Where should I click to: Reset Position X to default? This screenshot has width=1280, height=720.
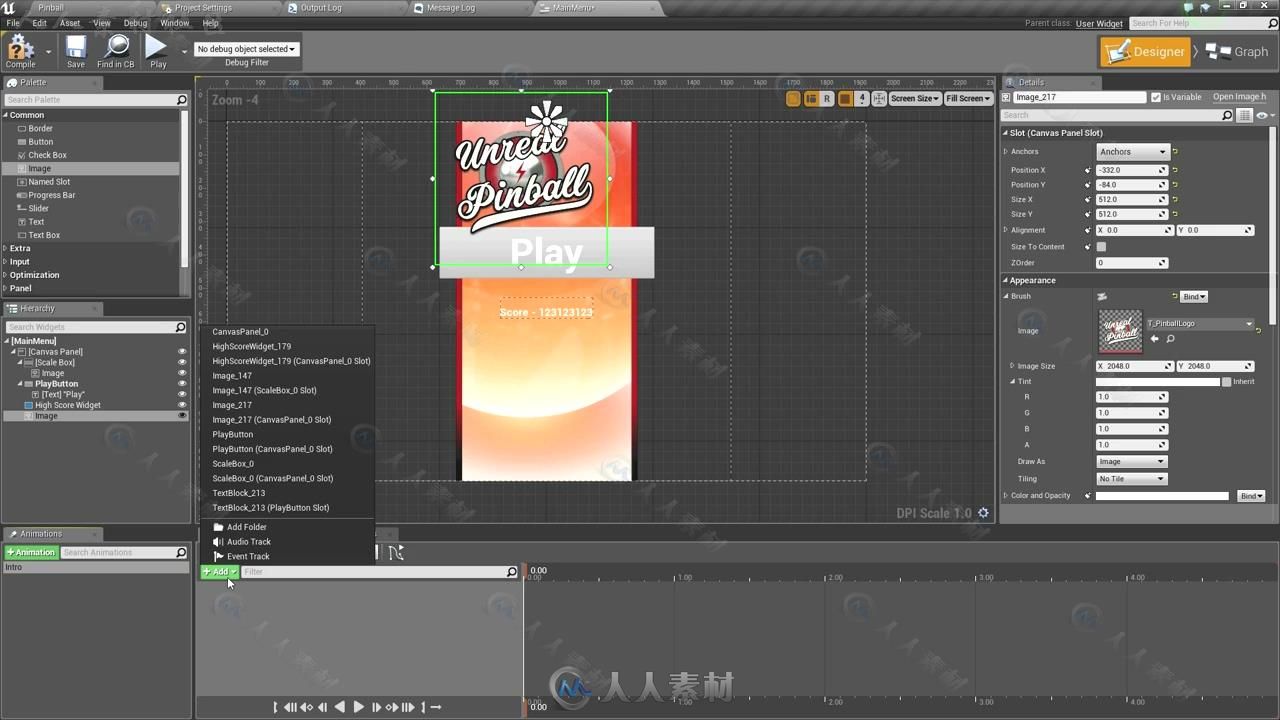(1175, 170)
